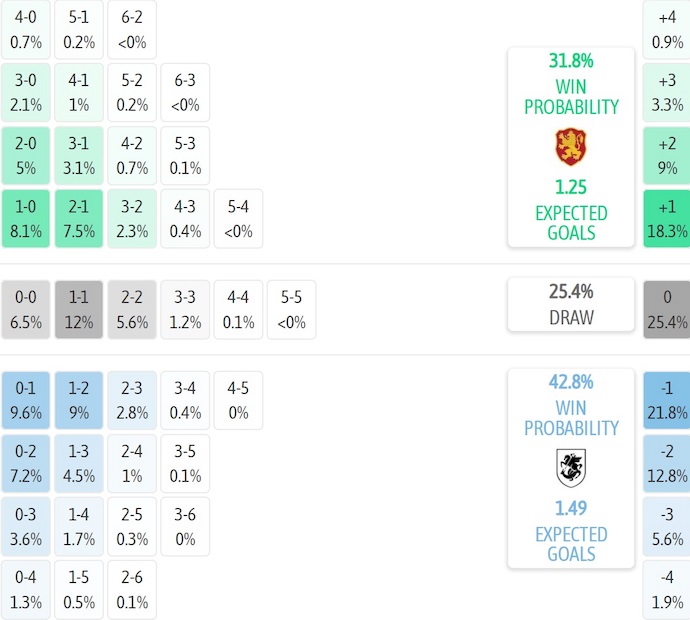Click the 31.8% win probability text
690x620 pixels.
point(570,60)
